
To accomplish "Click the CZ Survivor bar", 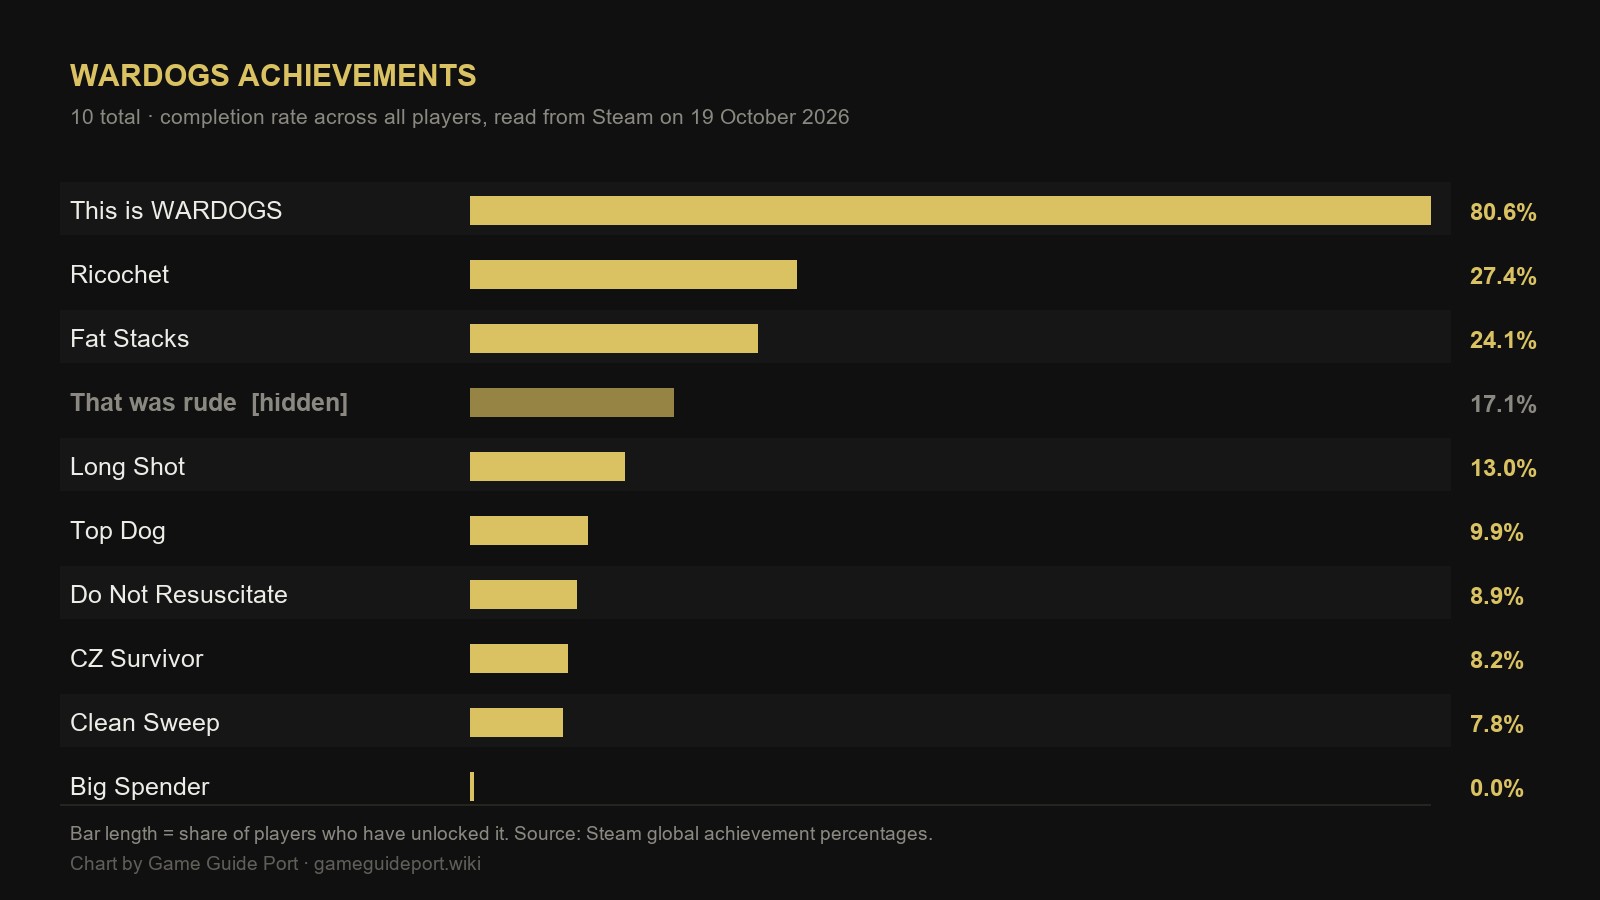I will click(519, 659).
